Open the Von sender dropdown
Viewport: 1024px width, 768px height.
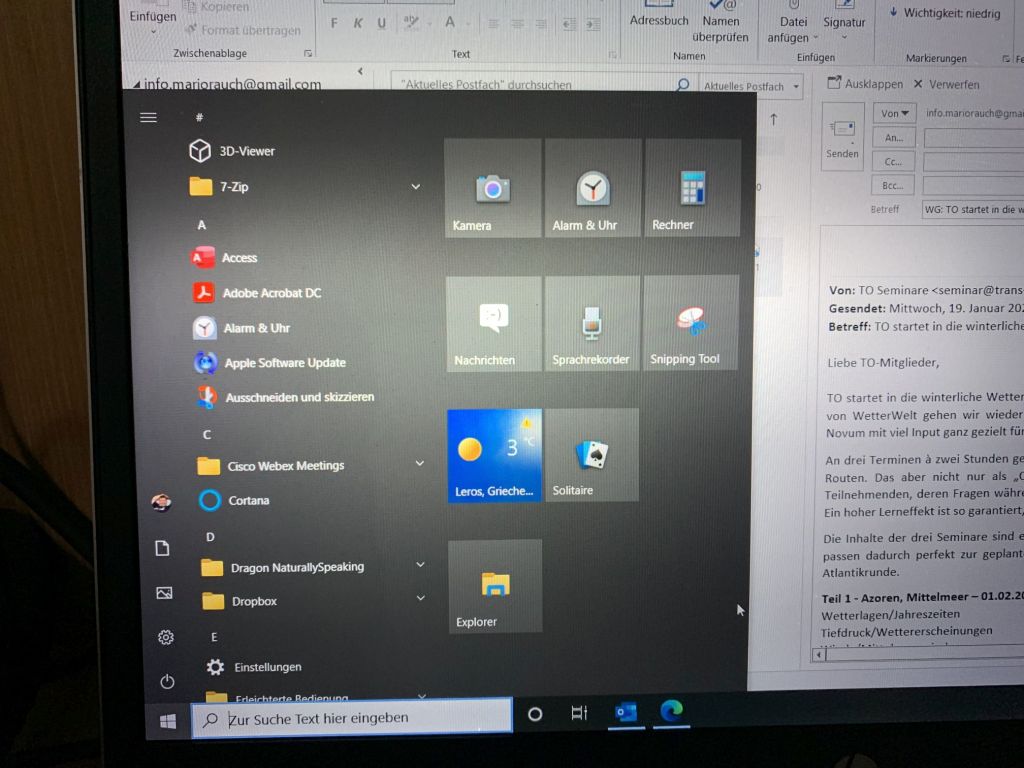(893, 114)
